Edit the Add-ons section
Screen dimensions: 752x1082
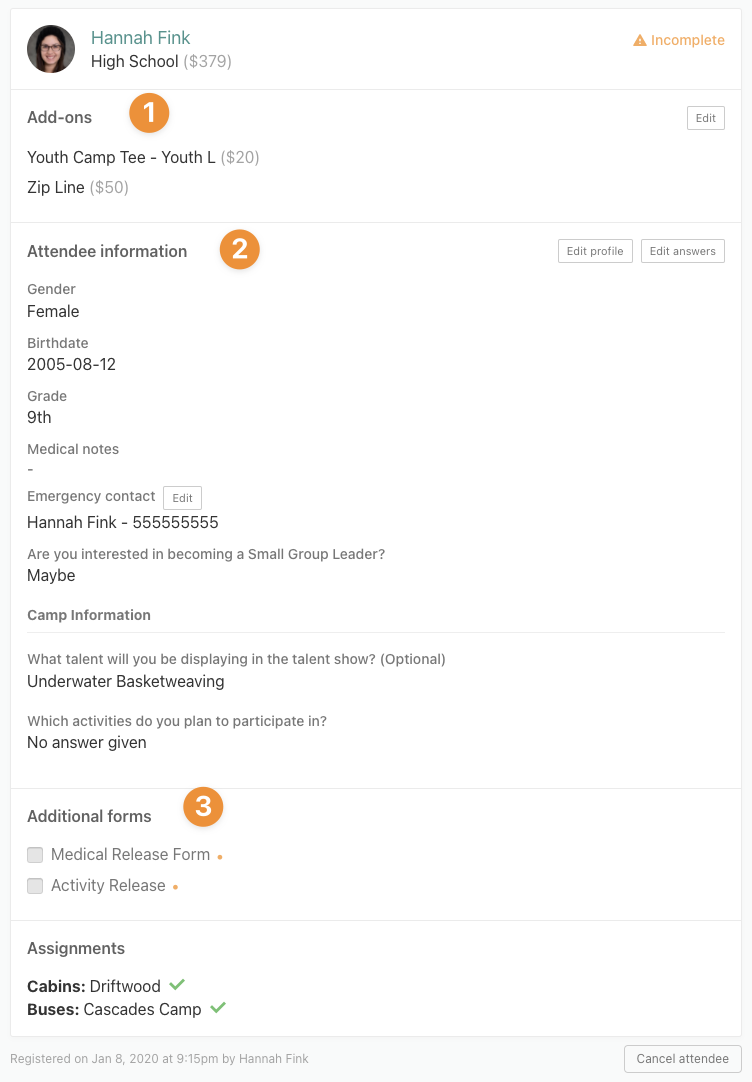(706, 118)
